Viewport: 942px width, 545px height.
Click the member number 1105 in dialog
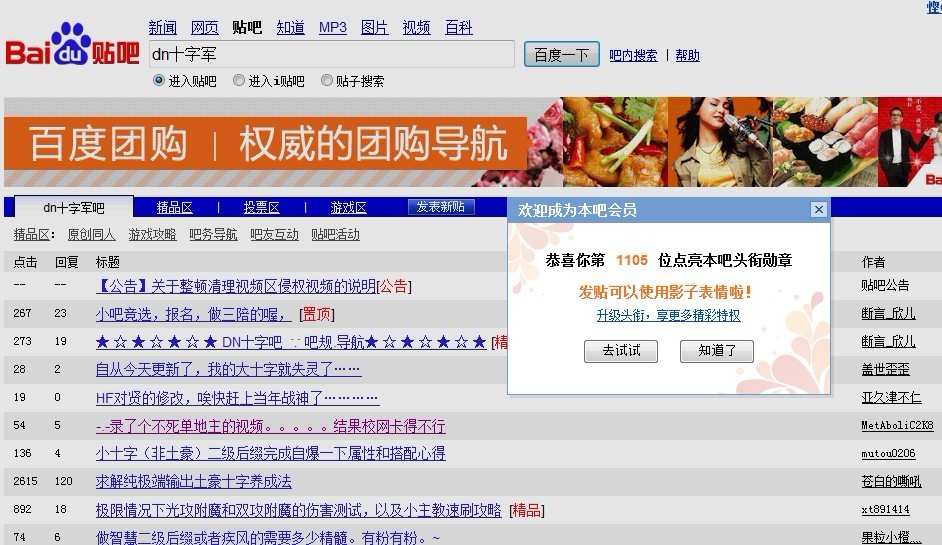[631, 260]
